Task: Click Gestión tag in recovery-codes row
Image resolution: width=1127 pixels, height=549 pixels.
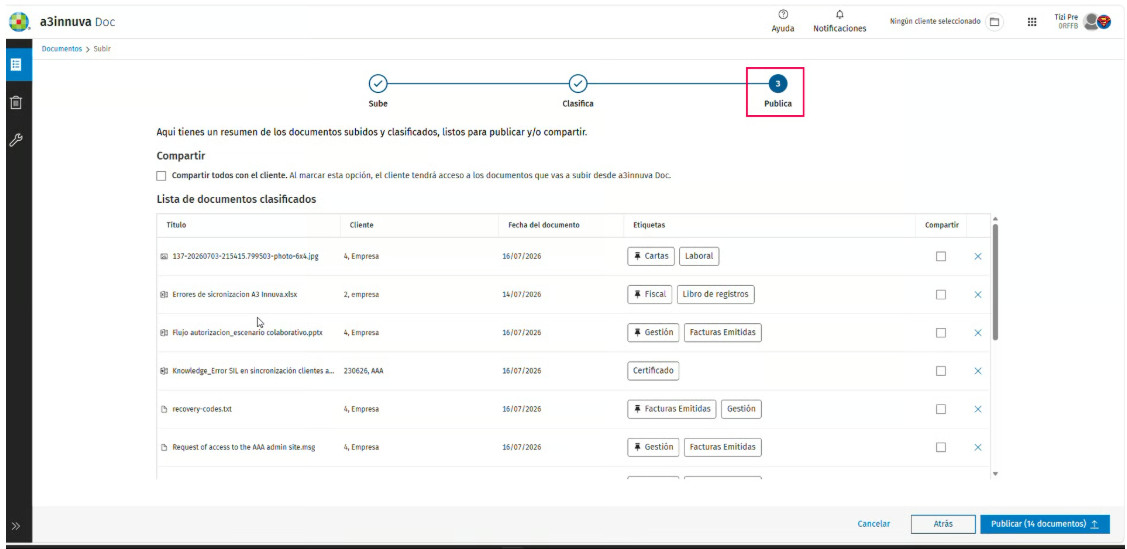Action: pyautogui.click(x=741, y=409)
